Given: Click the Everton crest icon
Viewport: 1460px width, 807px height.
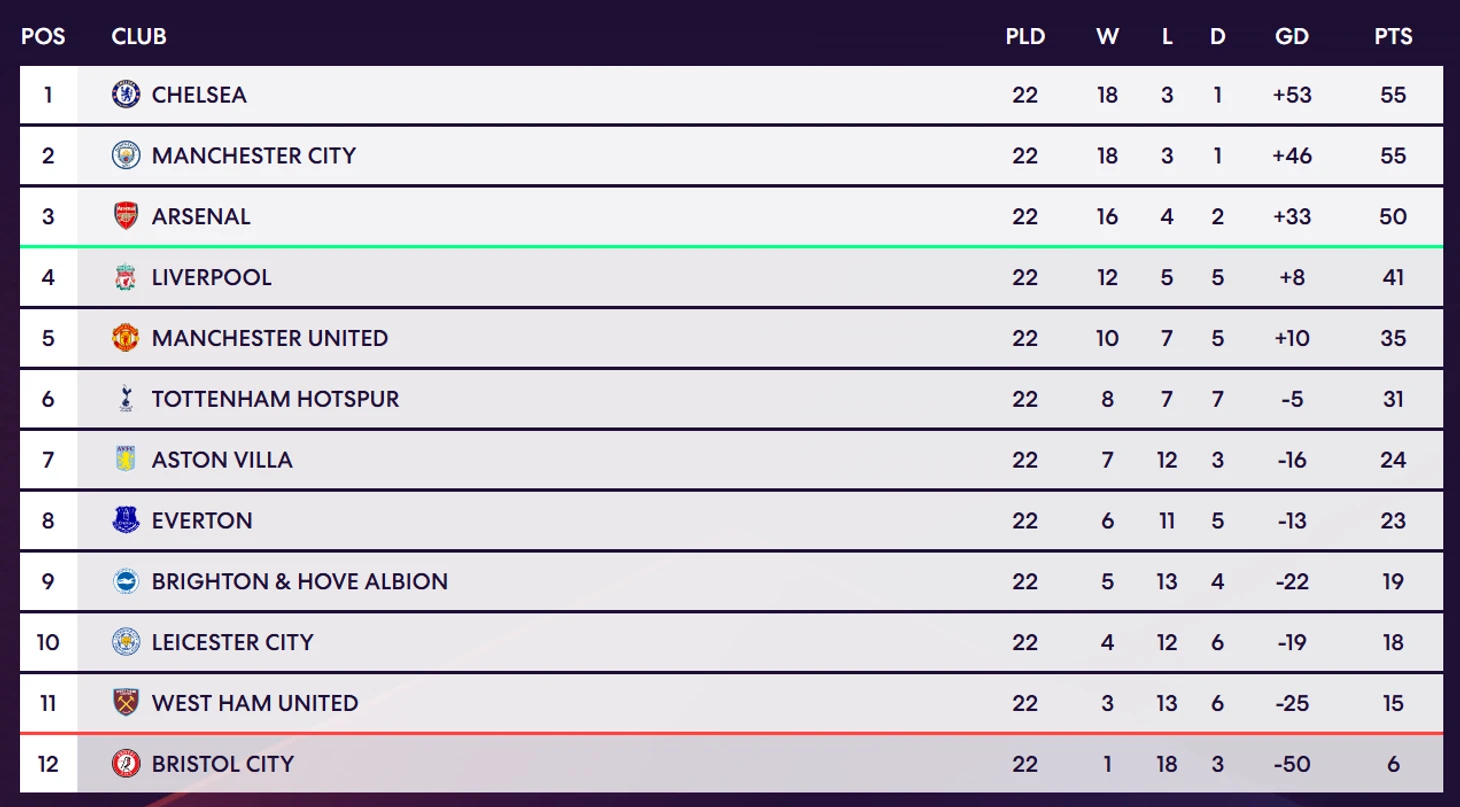Looking at the screenshot, I should (x=126, y=521).
